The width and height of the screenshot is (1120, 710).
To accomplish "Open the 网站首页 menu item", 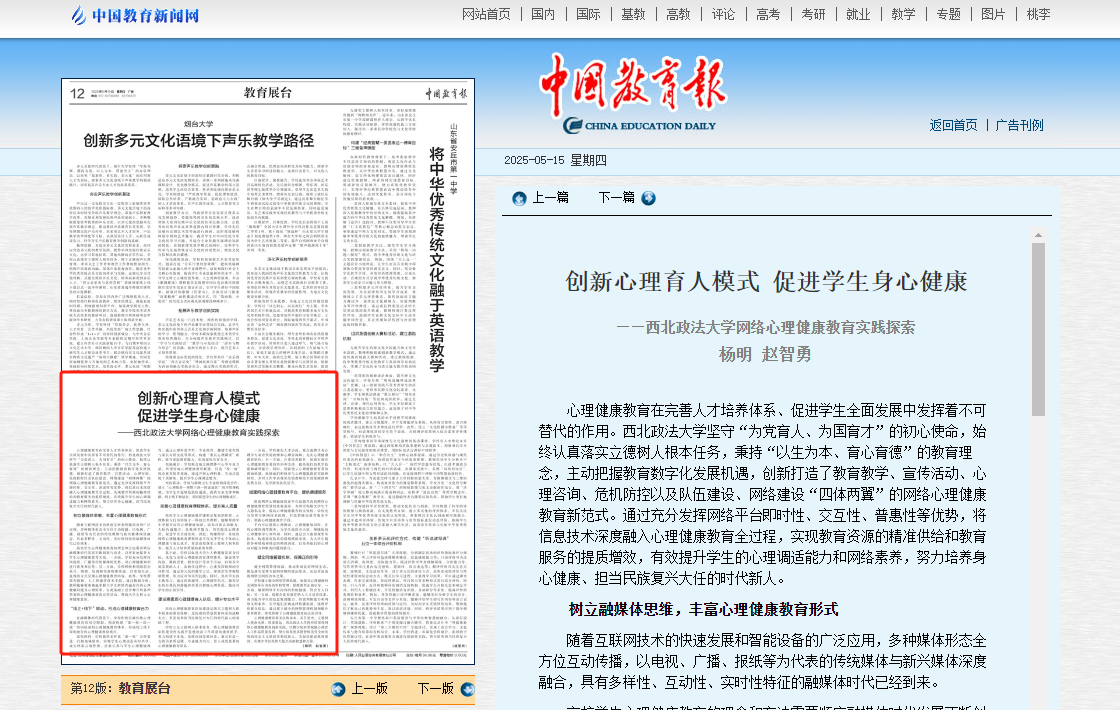I will [x=486, y=14].
